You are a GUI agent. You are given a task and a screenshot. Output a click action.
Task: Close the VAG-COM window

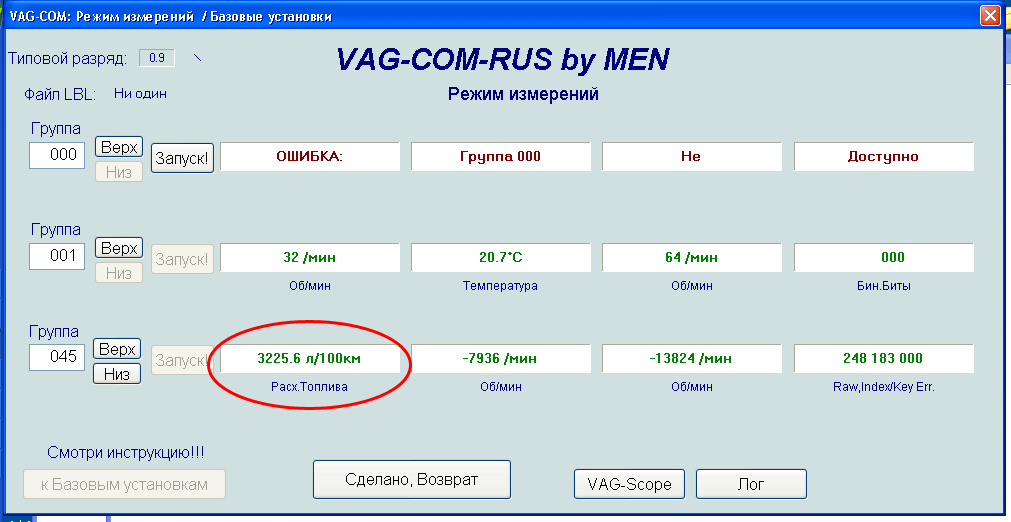point(989,16)
